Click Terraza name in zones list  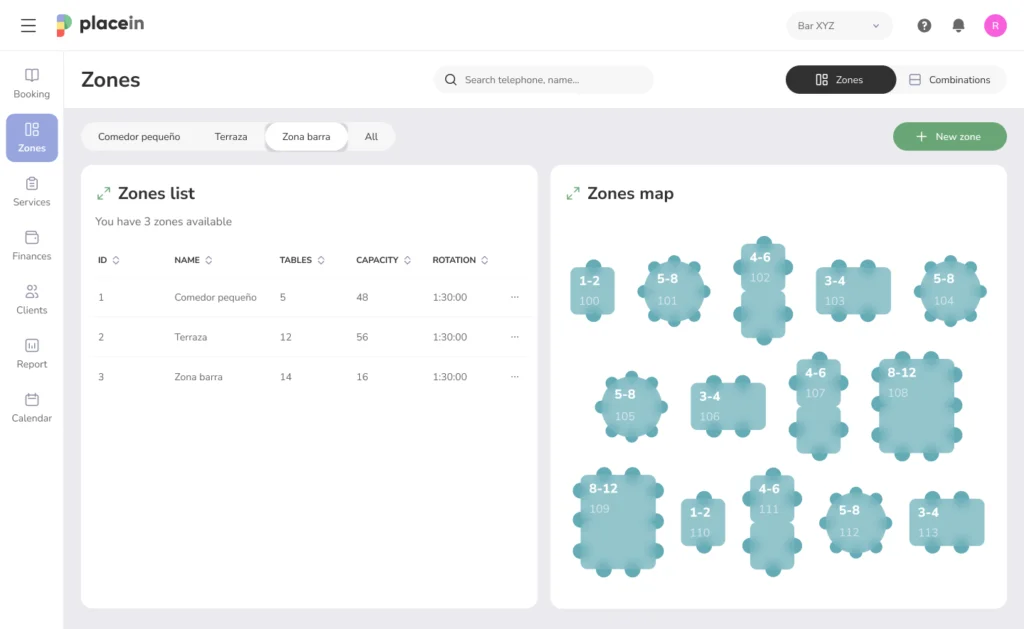coord(191,337)
